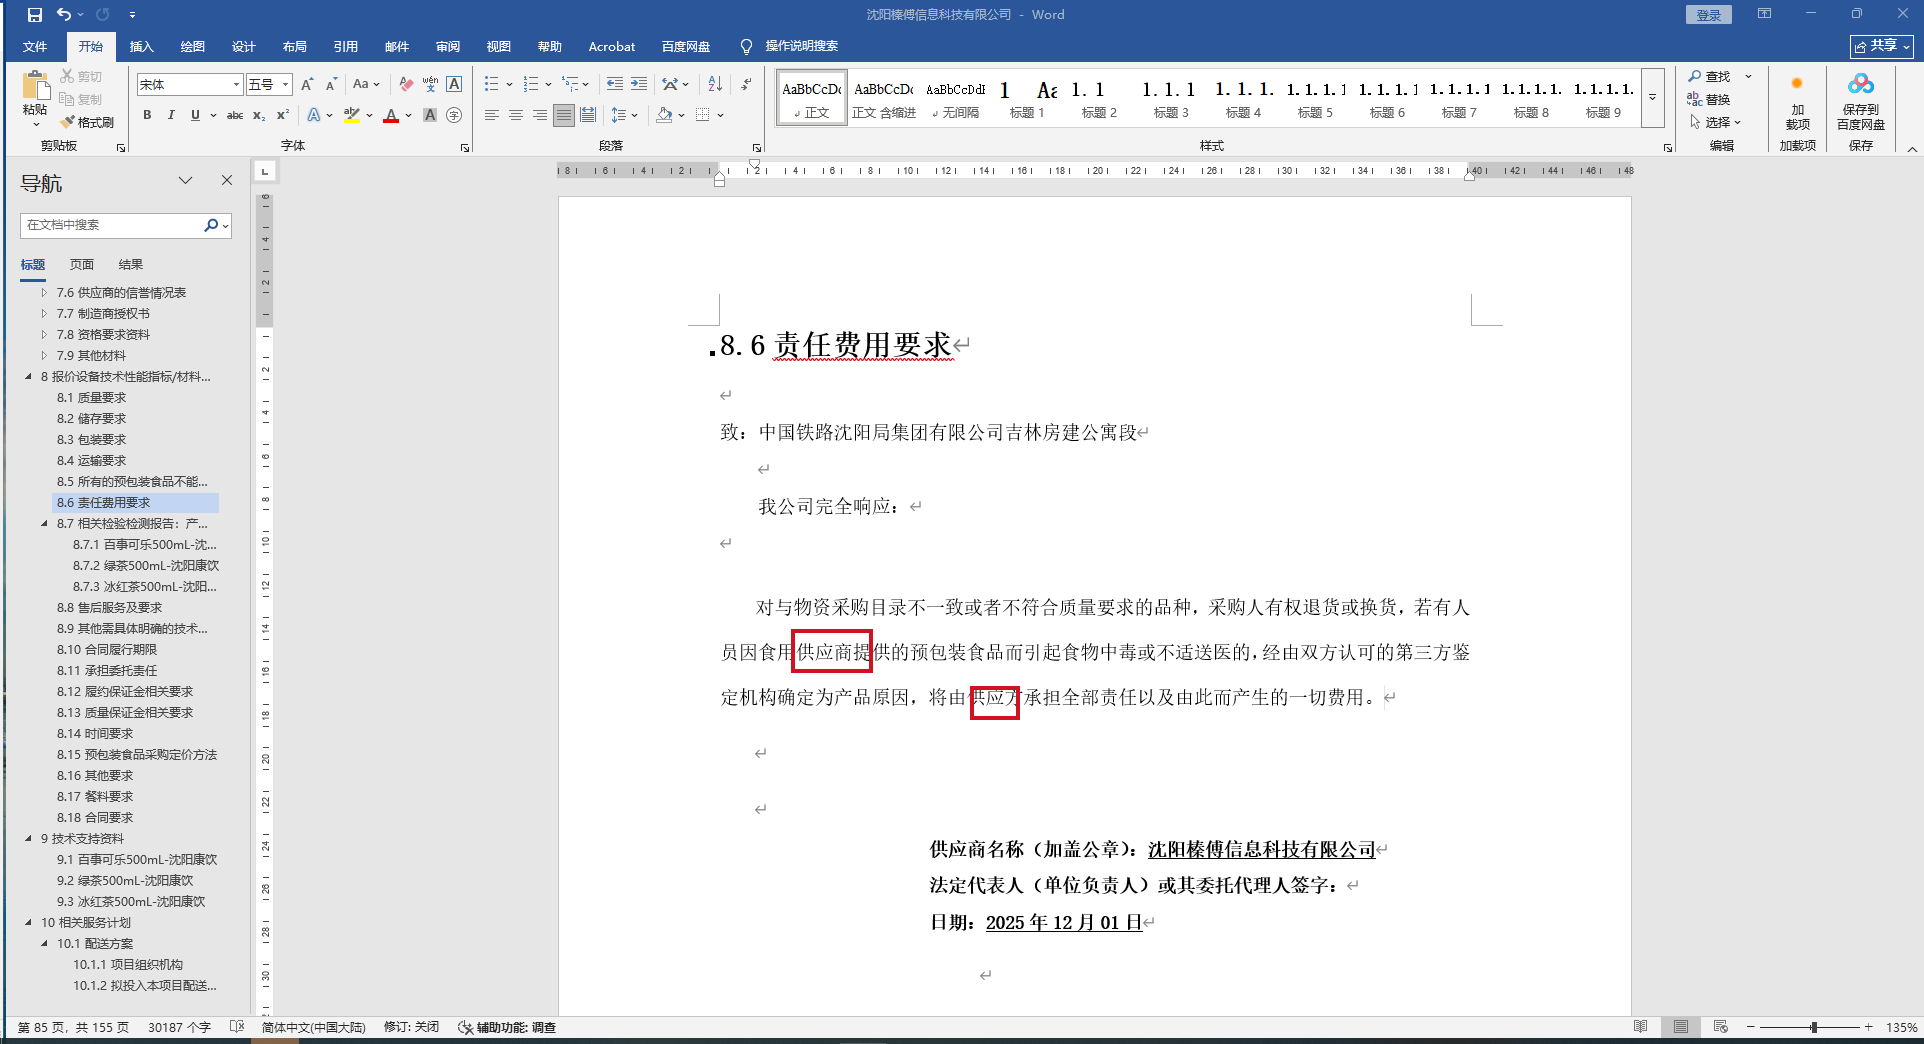The image size is (1924, 1044).
Task: Open line spacing dropdown
Action: point(625,116)
